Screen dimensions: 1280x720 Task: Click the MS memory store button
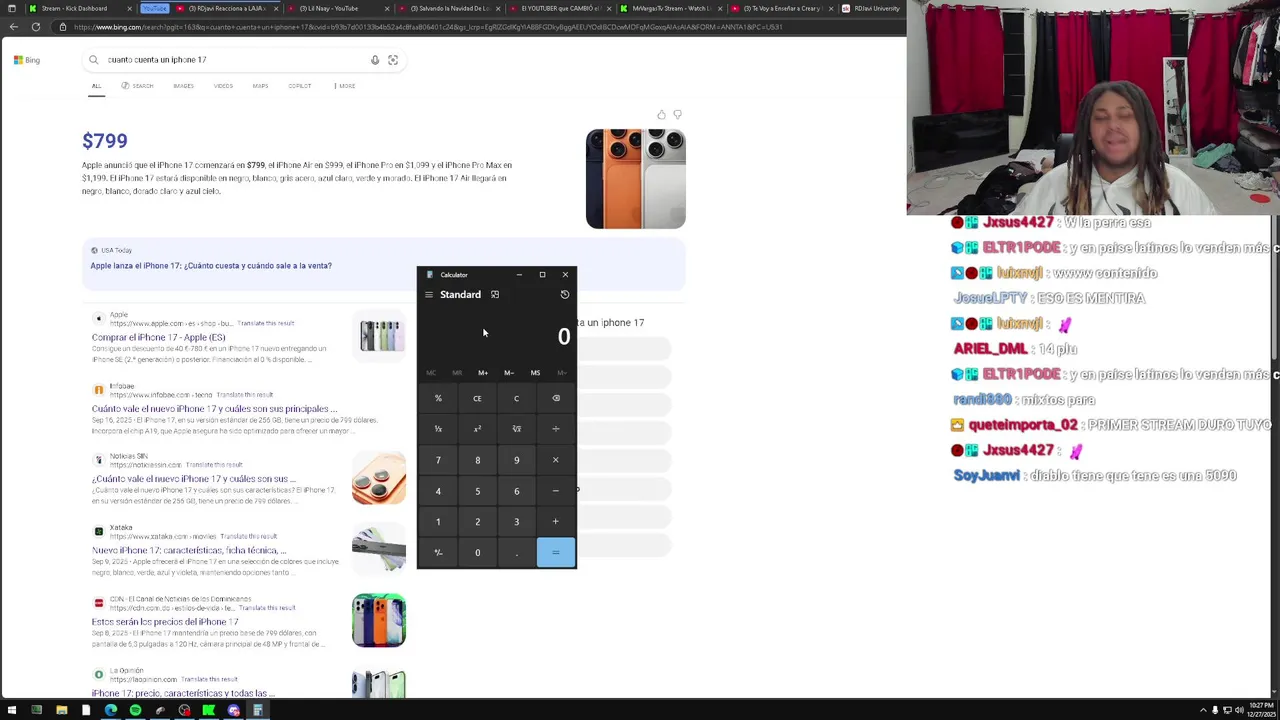coord(535,373)
